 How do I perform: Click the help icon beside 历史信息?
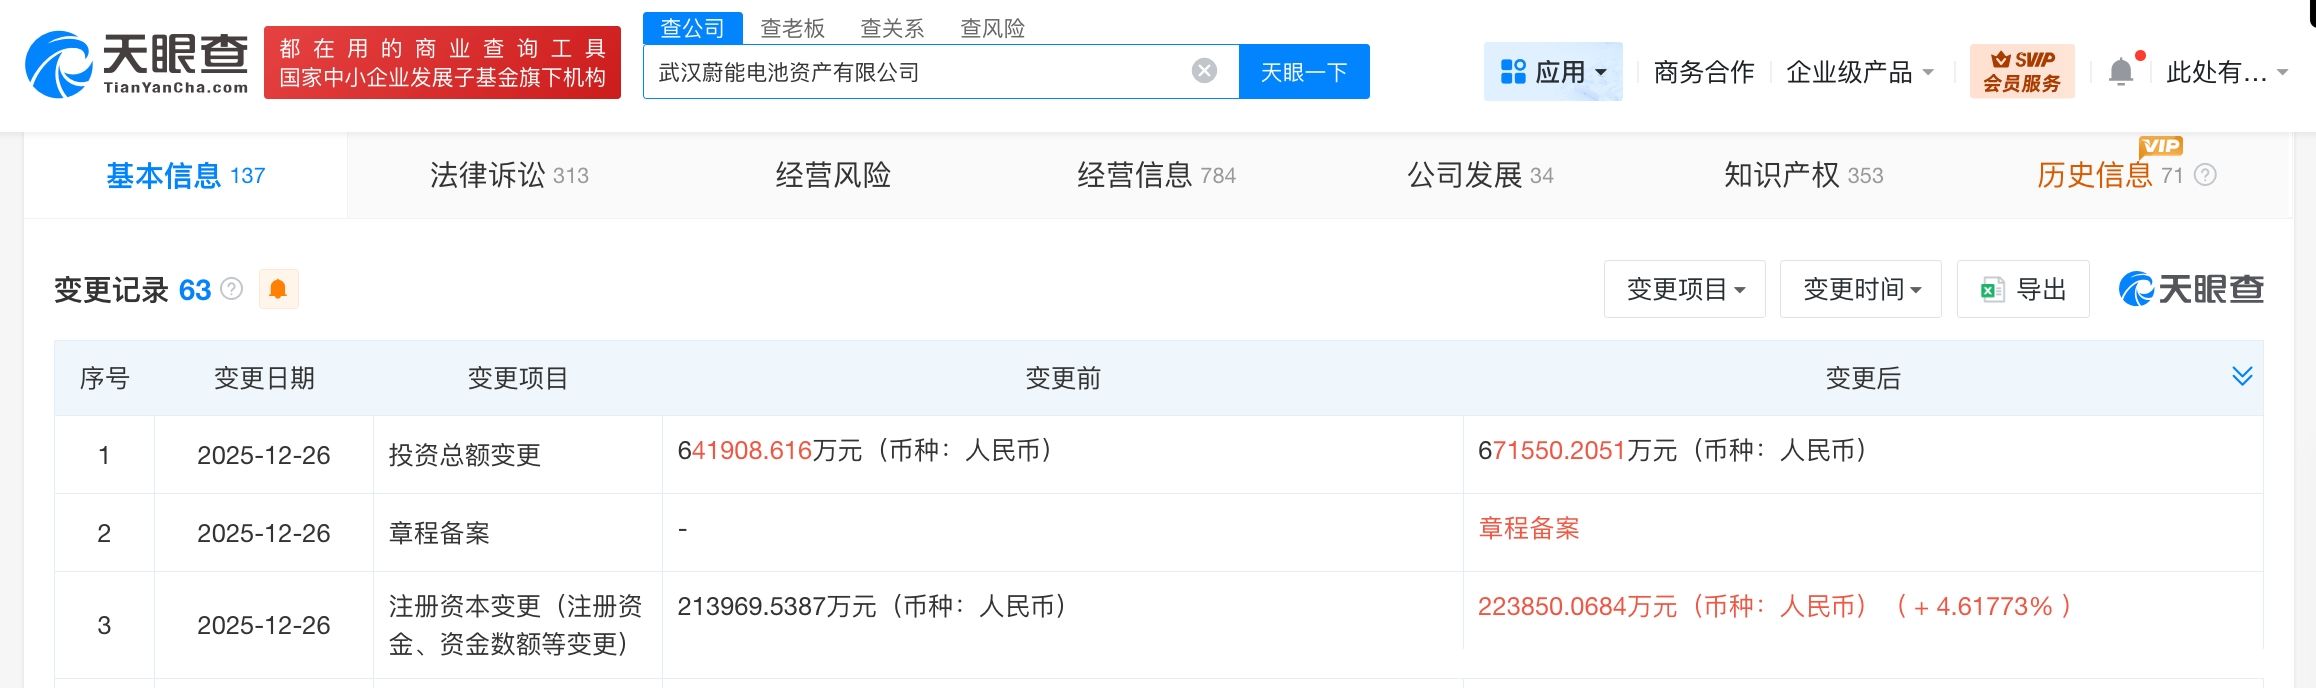(2205, 176)
